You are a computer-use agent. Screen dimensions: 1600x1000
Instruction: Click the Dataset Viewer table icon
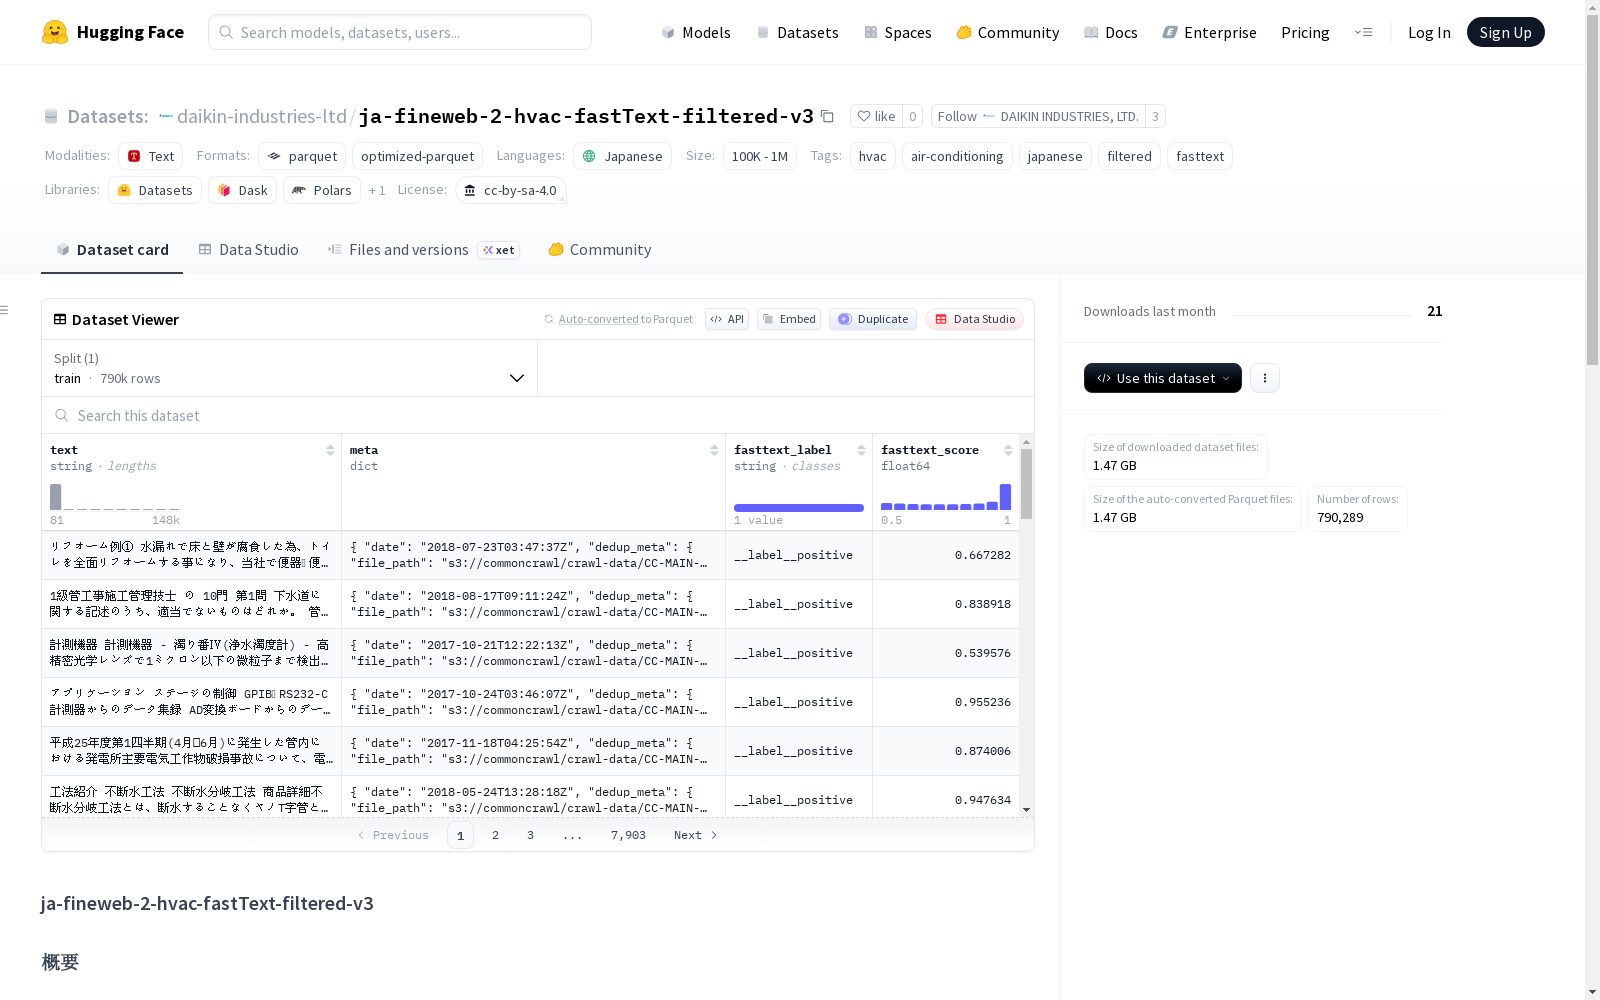[x=60, y=320]
